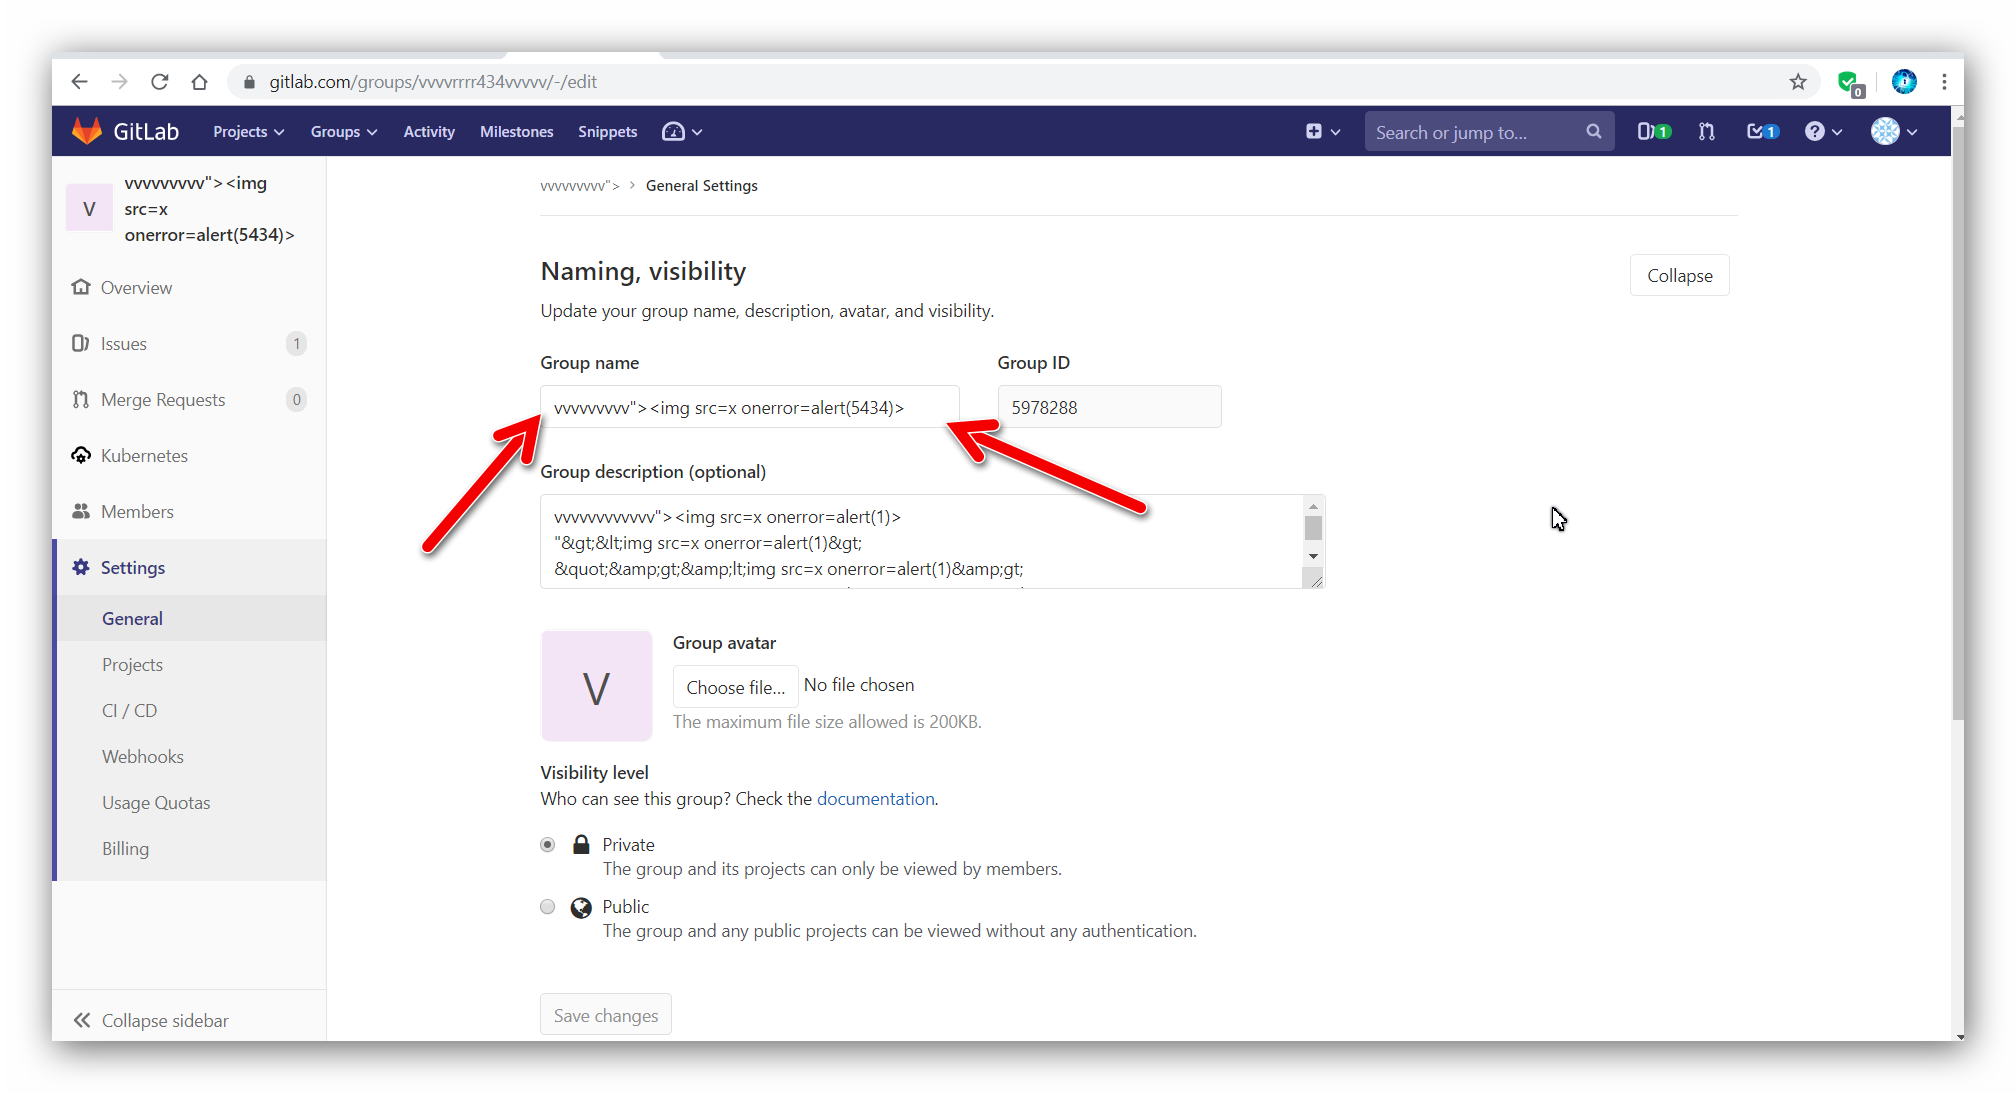Open the Help dropdown menu
The height and width of the screenshot is (1093, 2016).
(1823, 131)
